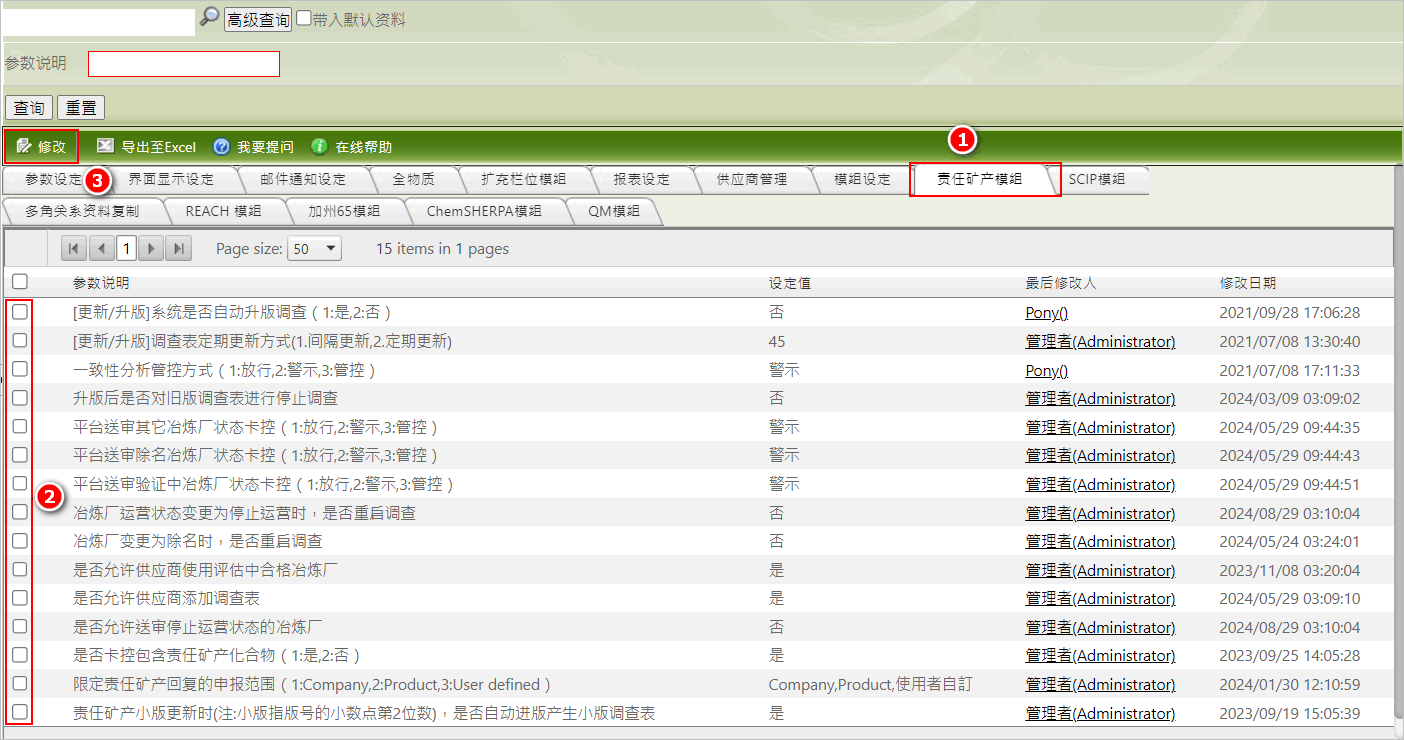Viewport: 1404px width, 740px height.
Task: Open 管理者(Administrator) link dated 2024/03/09
Action: coord(1100,398)
